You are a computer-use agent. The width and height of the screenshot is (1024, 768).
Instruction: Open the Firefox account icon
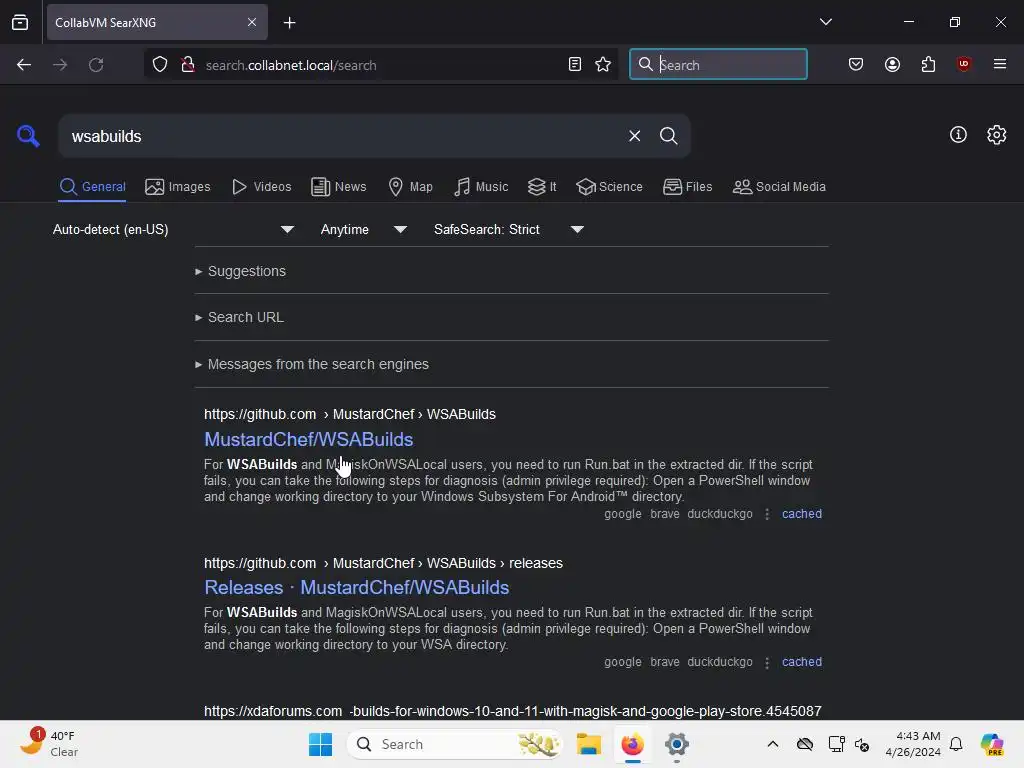click(892, 65)
